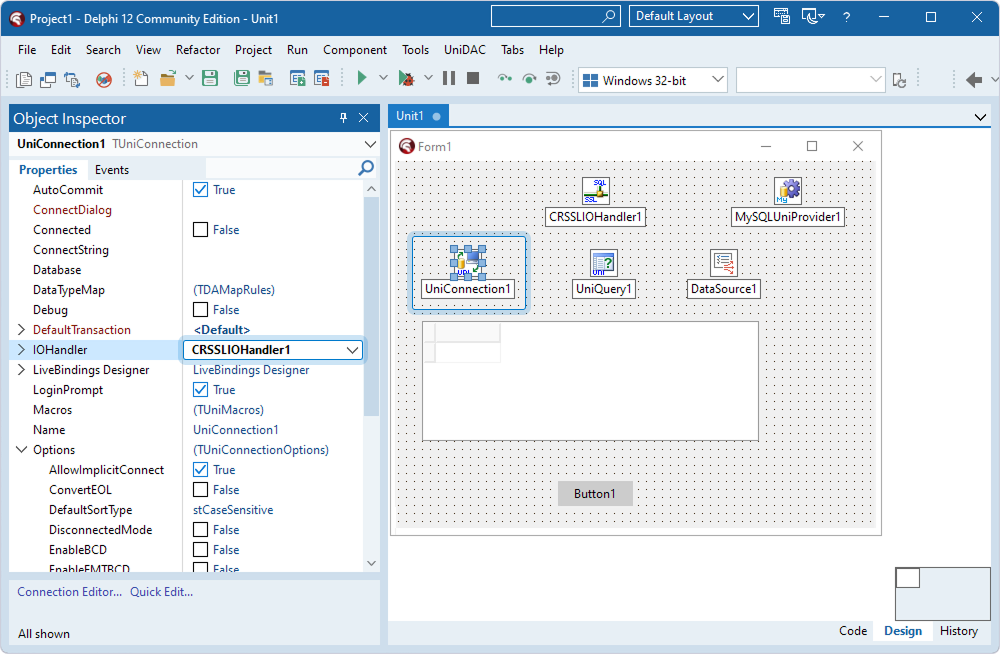Click Remove File from Project icon
Viewport: 1000px width, 654px height.
[x=322, y=78]
